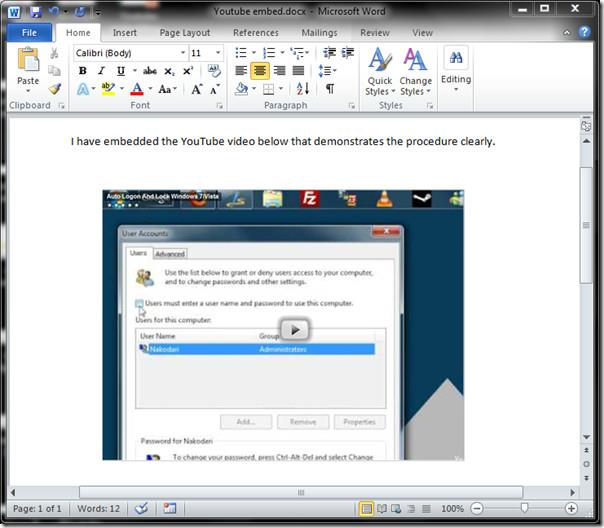604x528 pixels.
Task: Show paragraph marks with the pilcrow icon
Action: point(330,89)
